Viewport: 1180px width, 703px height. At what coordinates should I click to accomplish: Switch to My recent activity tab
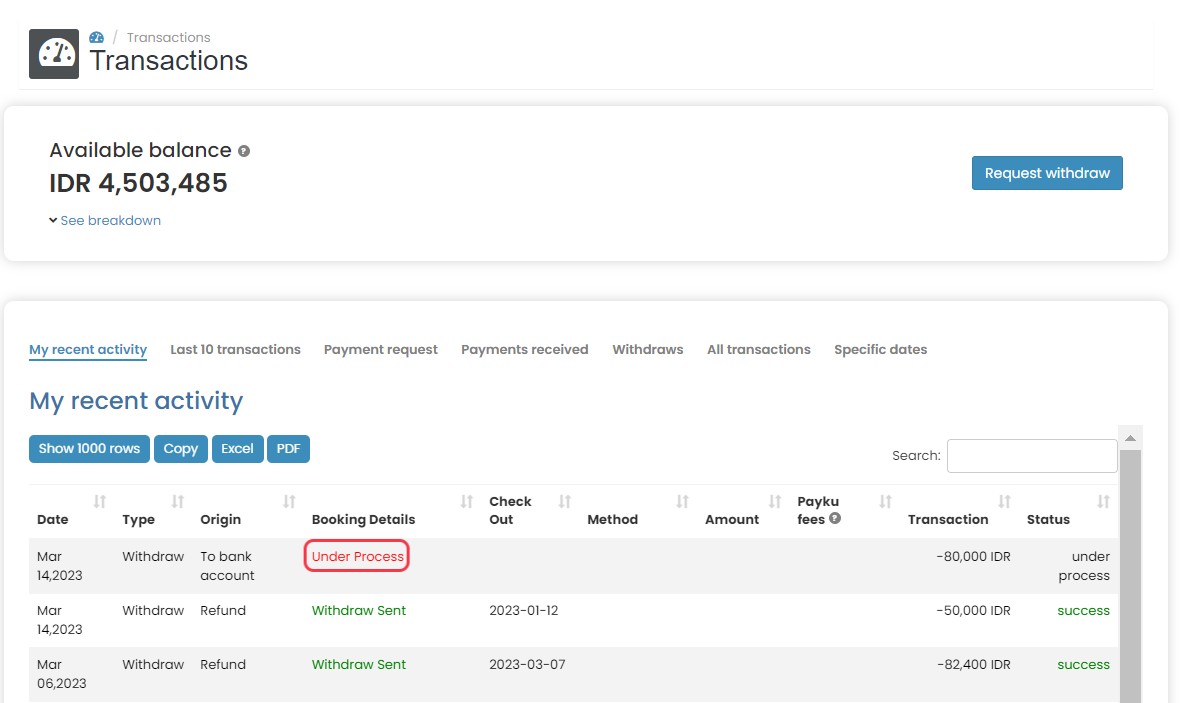click(88, 350)
